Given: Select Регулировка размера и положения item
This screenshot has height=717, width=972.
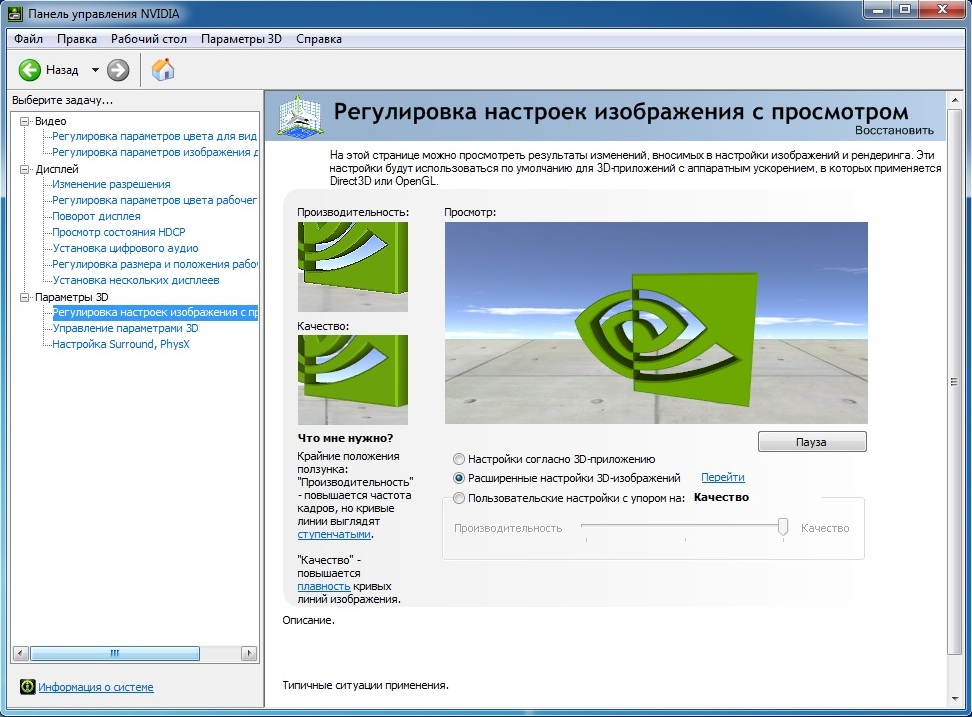Looking at the screenshot, I should [x=155, y=265].
